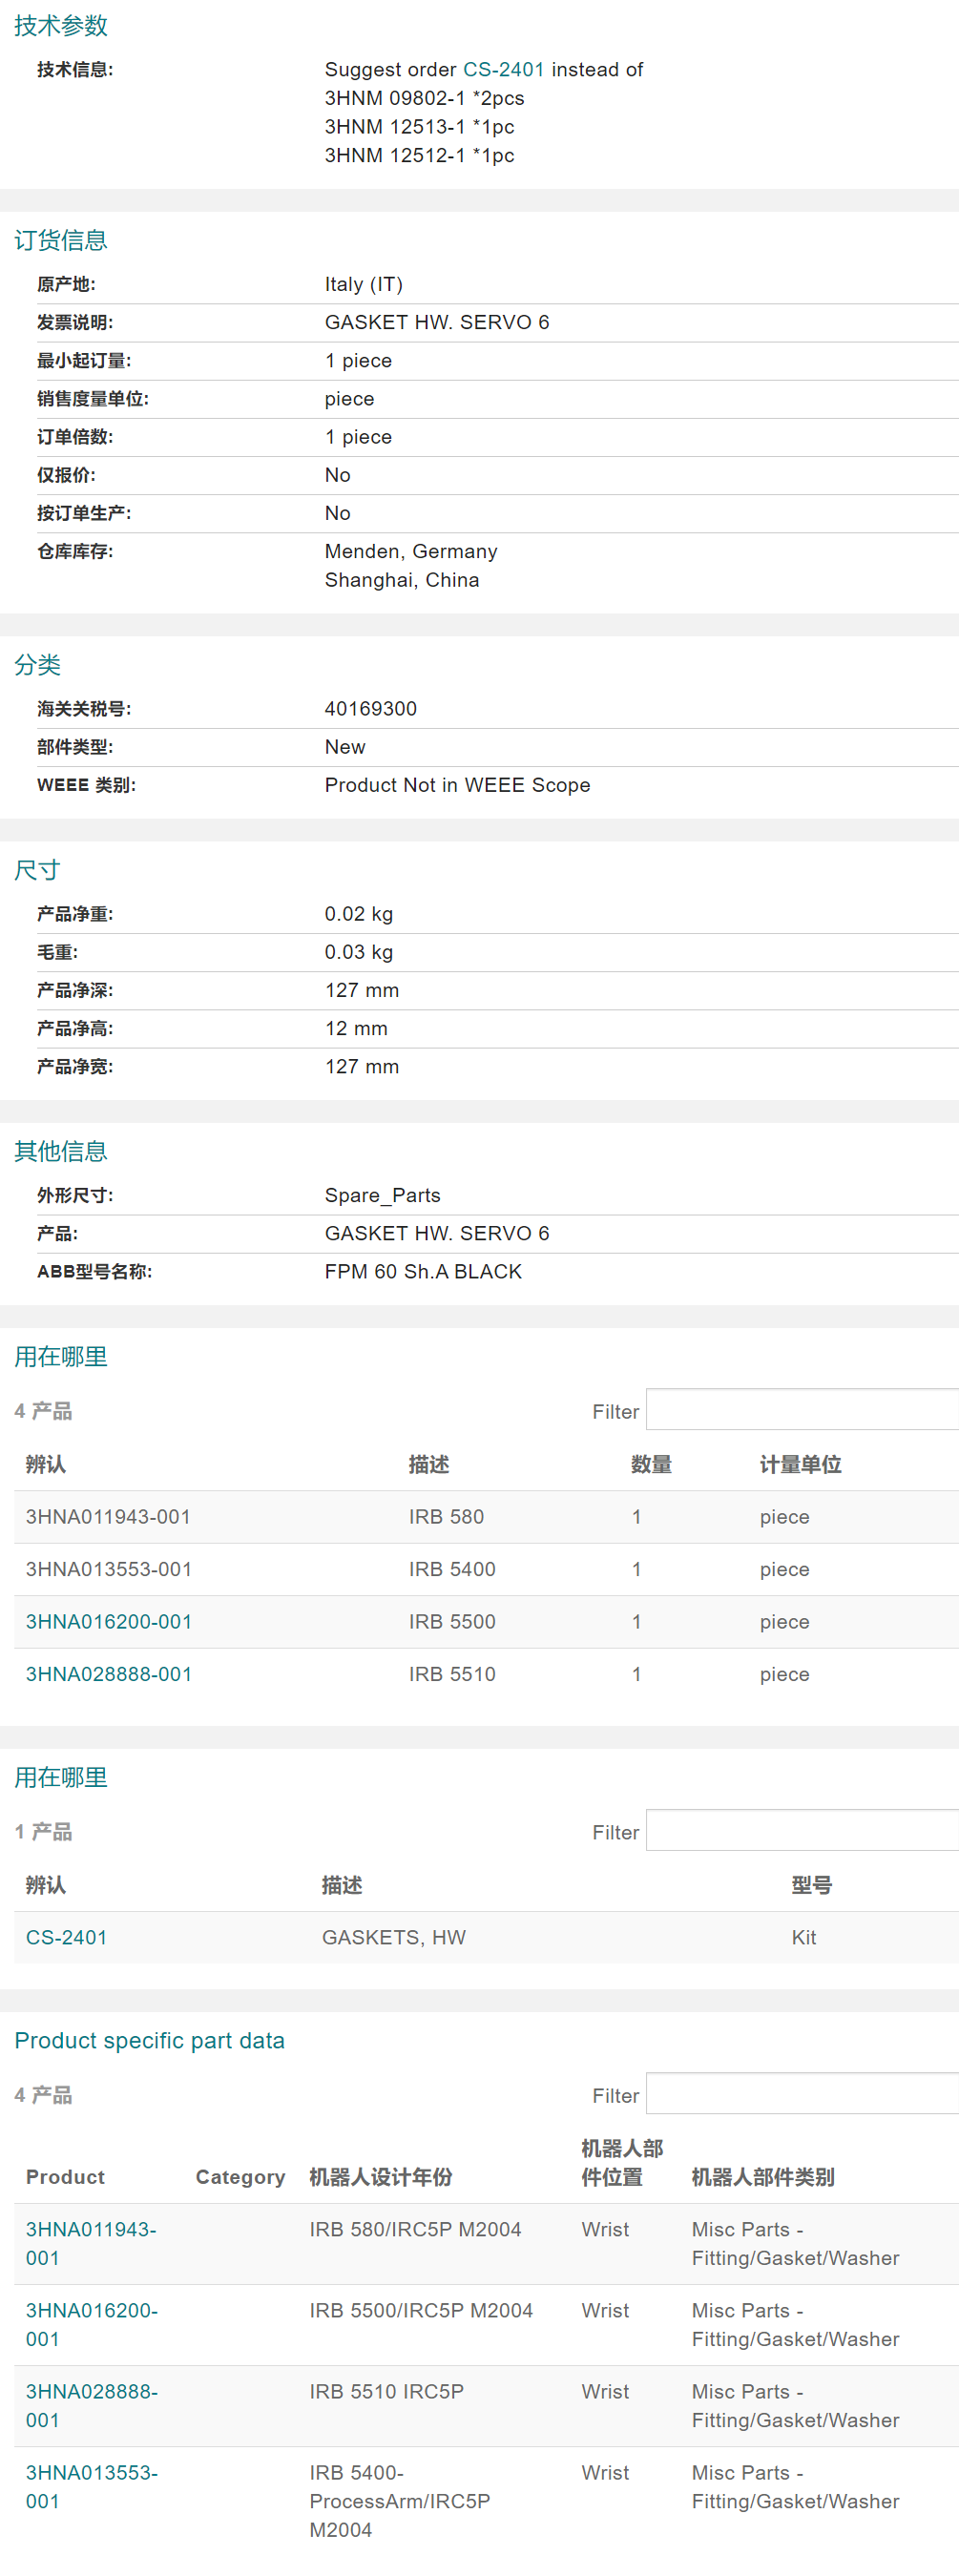The height and width of the screenshot is (2576, 959).
Task: Sort by the 机器人部件位置 column header
Action: [x=622, y=2162]
